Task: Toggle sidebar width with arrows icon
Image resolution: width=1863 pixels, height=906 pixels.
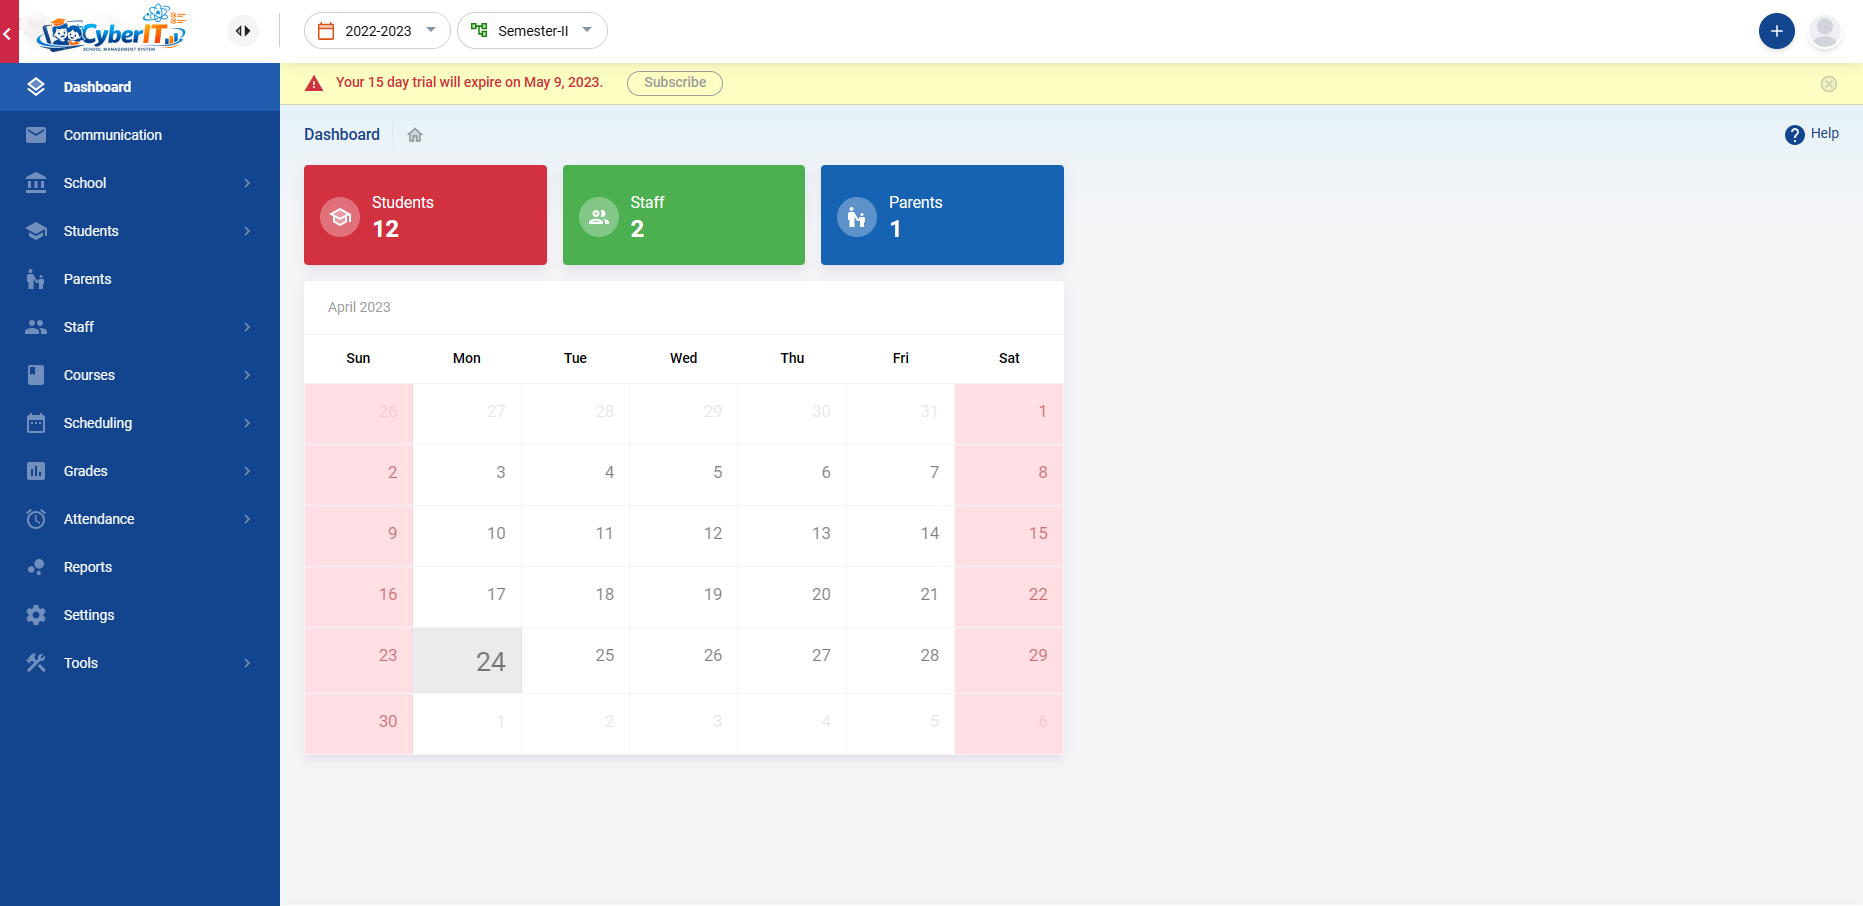Action: pyautogui.click(x=243, y=31)
